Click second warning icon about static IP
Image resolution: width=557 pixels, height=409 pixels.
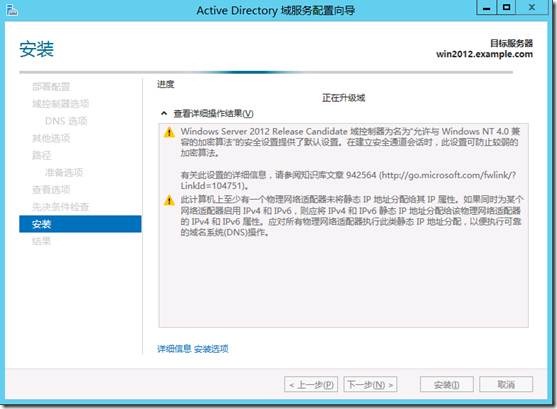(x=169, y=200)
